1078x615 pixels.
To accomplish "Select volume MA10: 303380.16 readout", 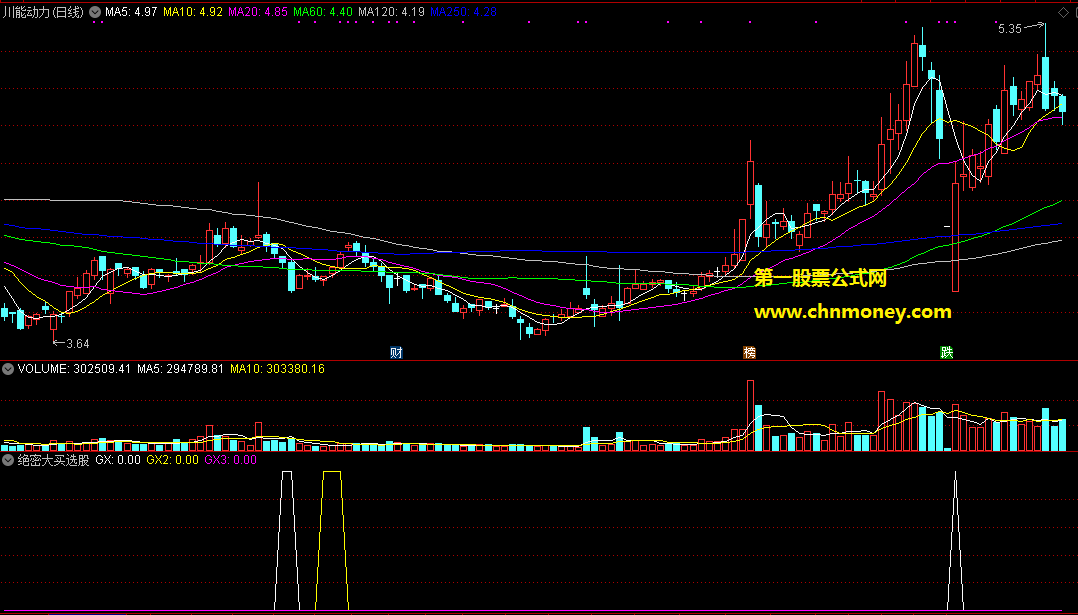I will tap(277, 369).
